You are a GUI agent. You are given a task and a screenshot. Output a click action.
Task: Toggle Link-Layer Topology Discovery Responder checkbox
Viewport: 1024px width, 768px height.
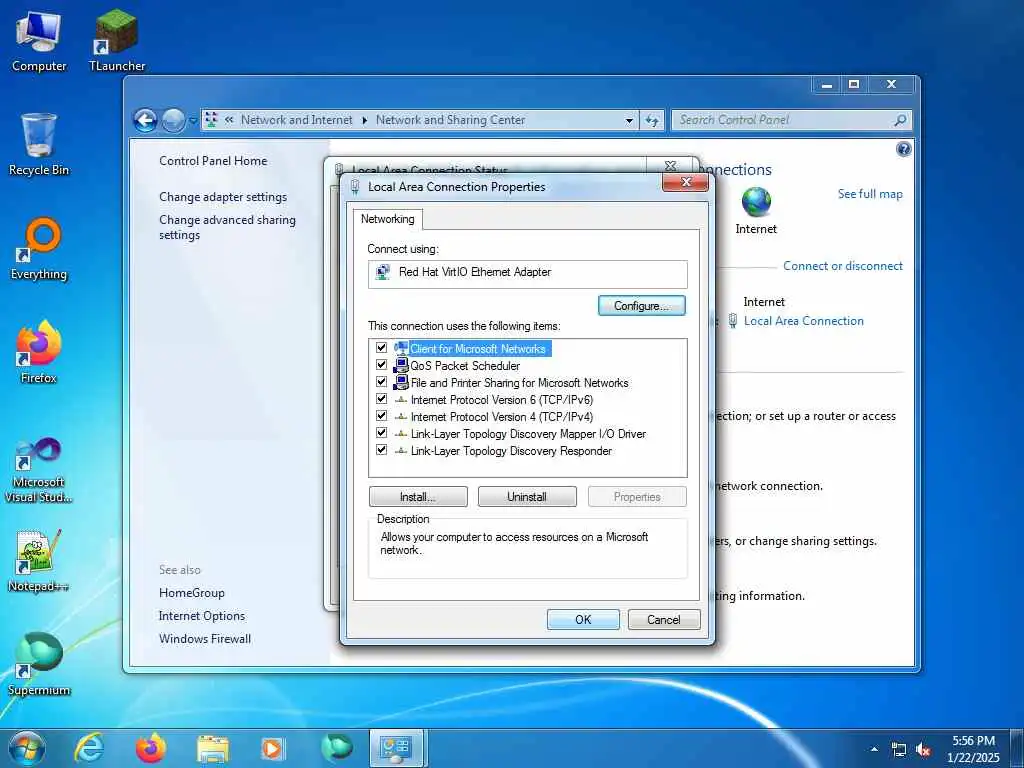381,450
